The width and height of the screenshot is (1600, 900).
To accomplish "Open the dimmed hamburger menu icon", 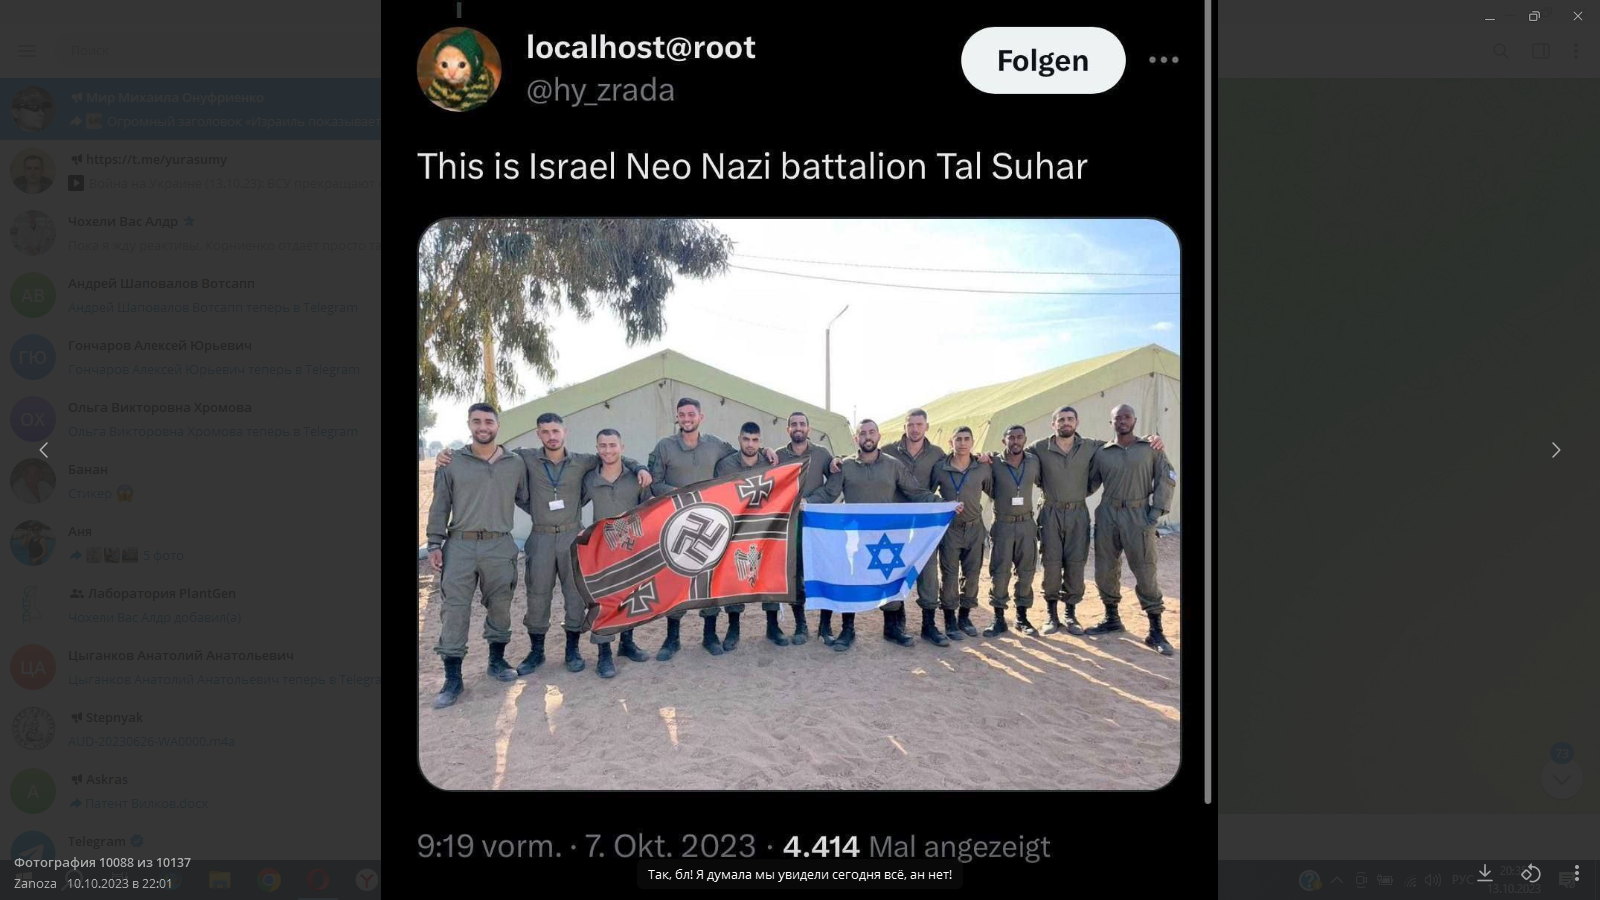I will [27, 50].
